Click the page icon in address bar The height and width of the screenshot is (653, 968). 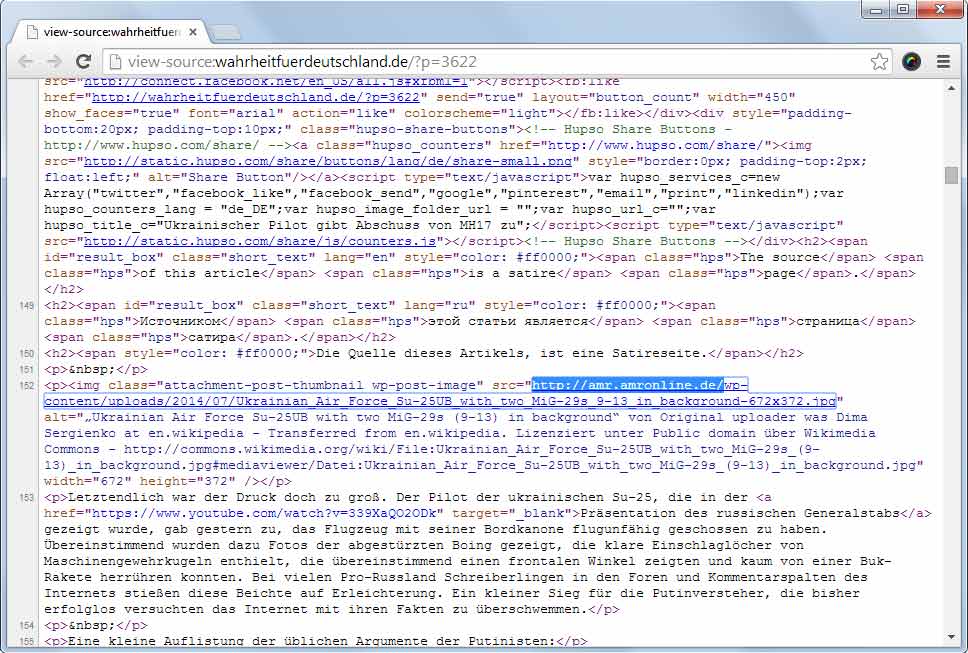[x=114, y=62]
